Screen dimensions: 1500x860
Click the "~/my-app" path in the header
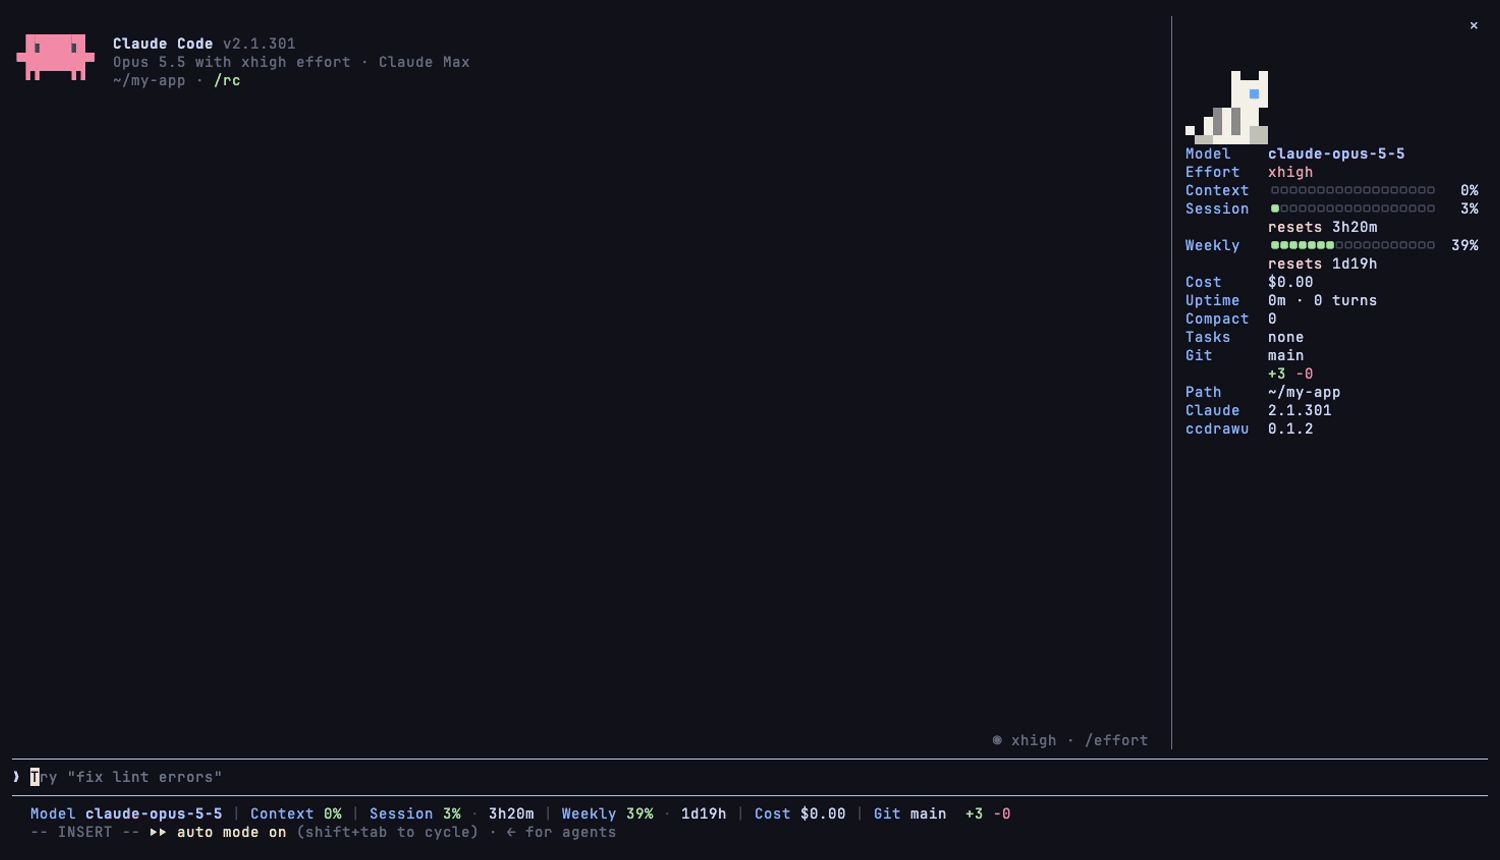click(x=149, y=80)
